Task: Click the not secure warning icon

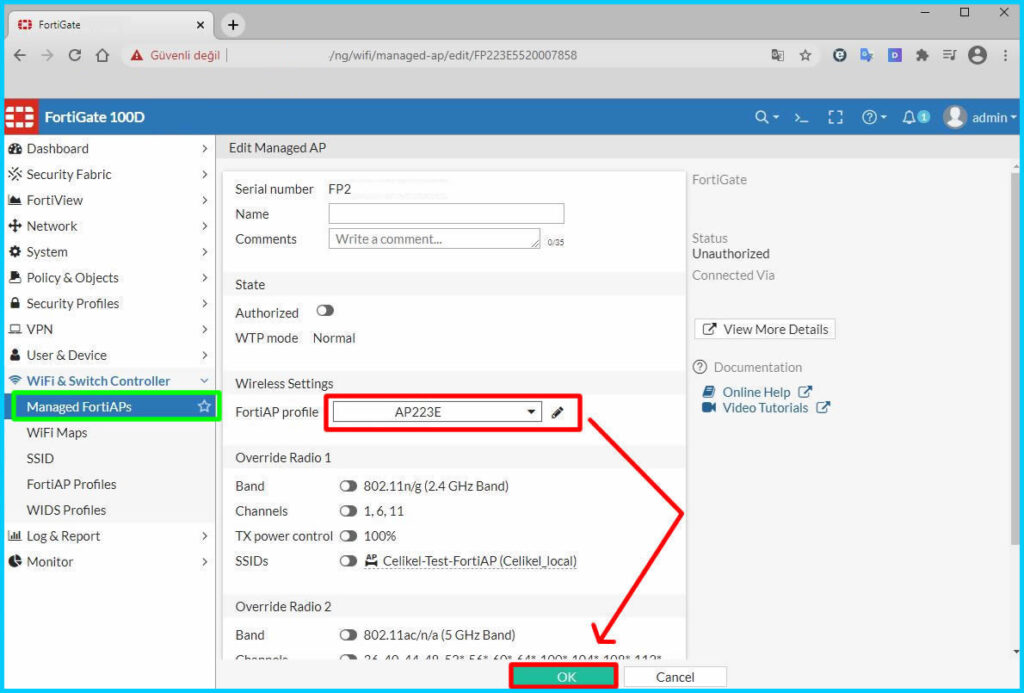Action: point(136,56)
